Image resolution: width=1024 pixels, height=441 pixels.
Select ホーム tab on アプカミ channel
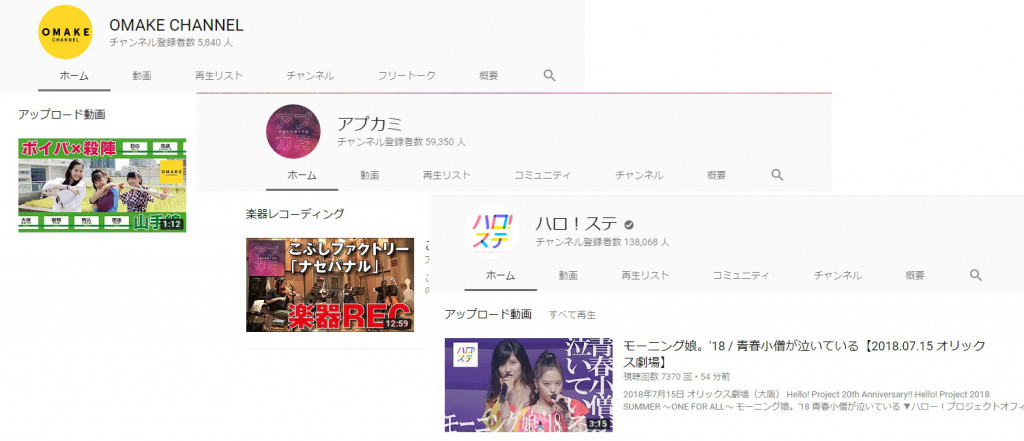click(302, 175)
